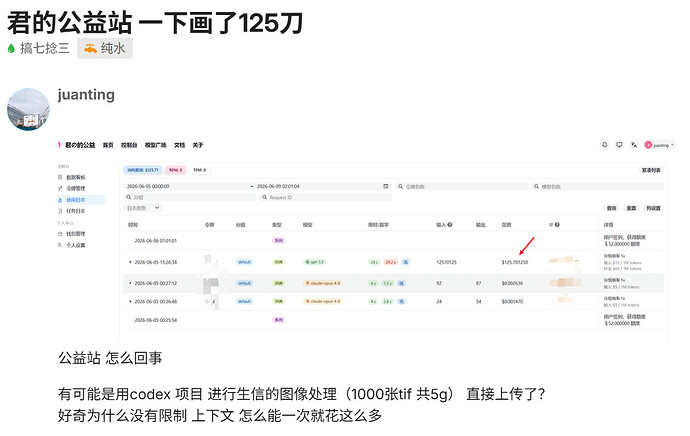
Task: Click the consumption $125.71 badge
Action: 143,170
